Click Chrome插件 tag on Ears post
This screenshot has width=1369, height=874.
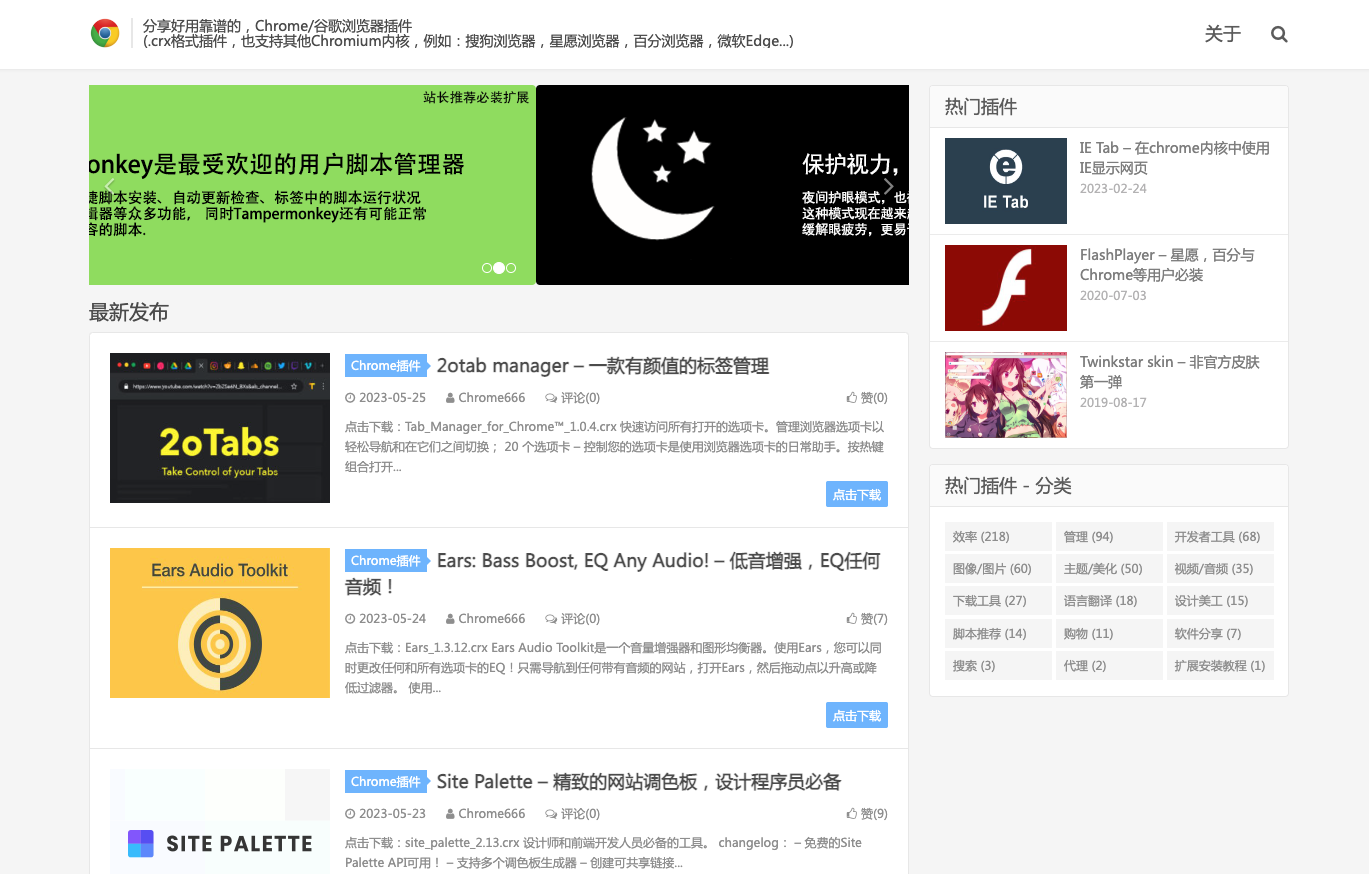pyautogui.click(x=386, y=560)
